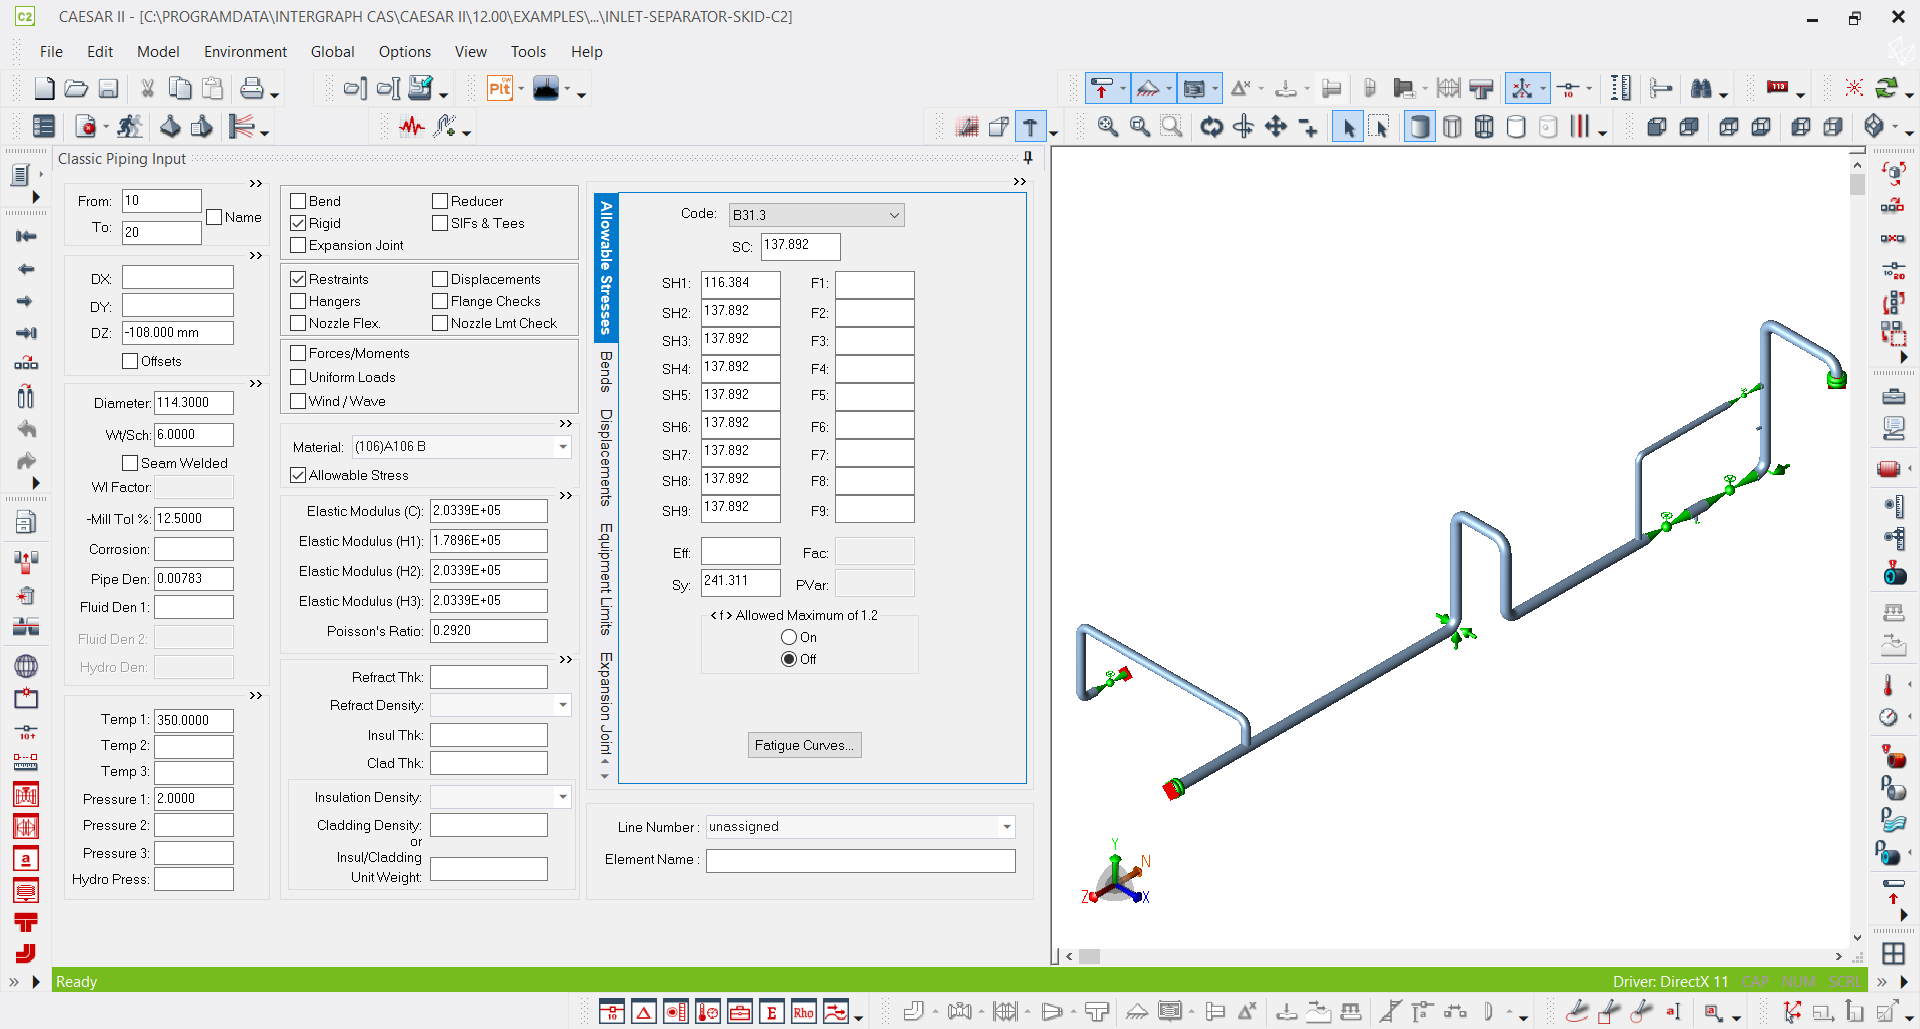
Task: Open the Insulation Density dropdown
Action: [563, 797]
